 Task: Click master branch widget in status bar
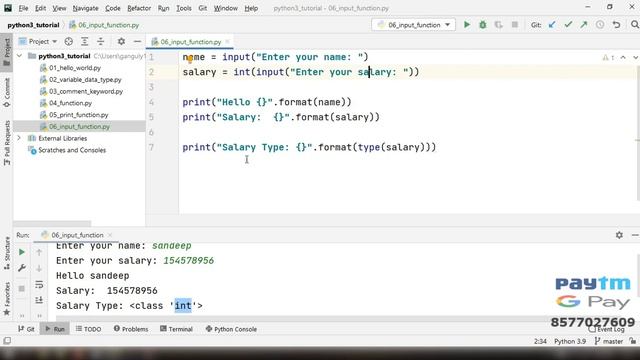tap(609, 341)
